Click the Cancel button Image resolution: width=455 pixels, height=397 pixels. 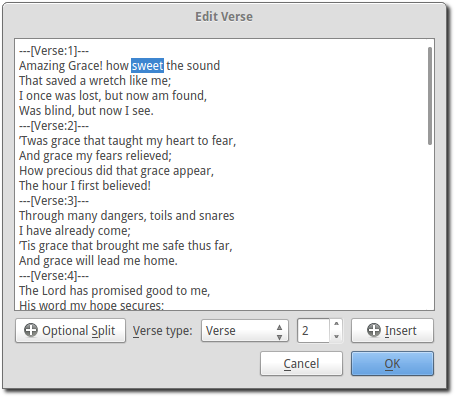coord(301,363)
